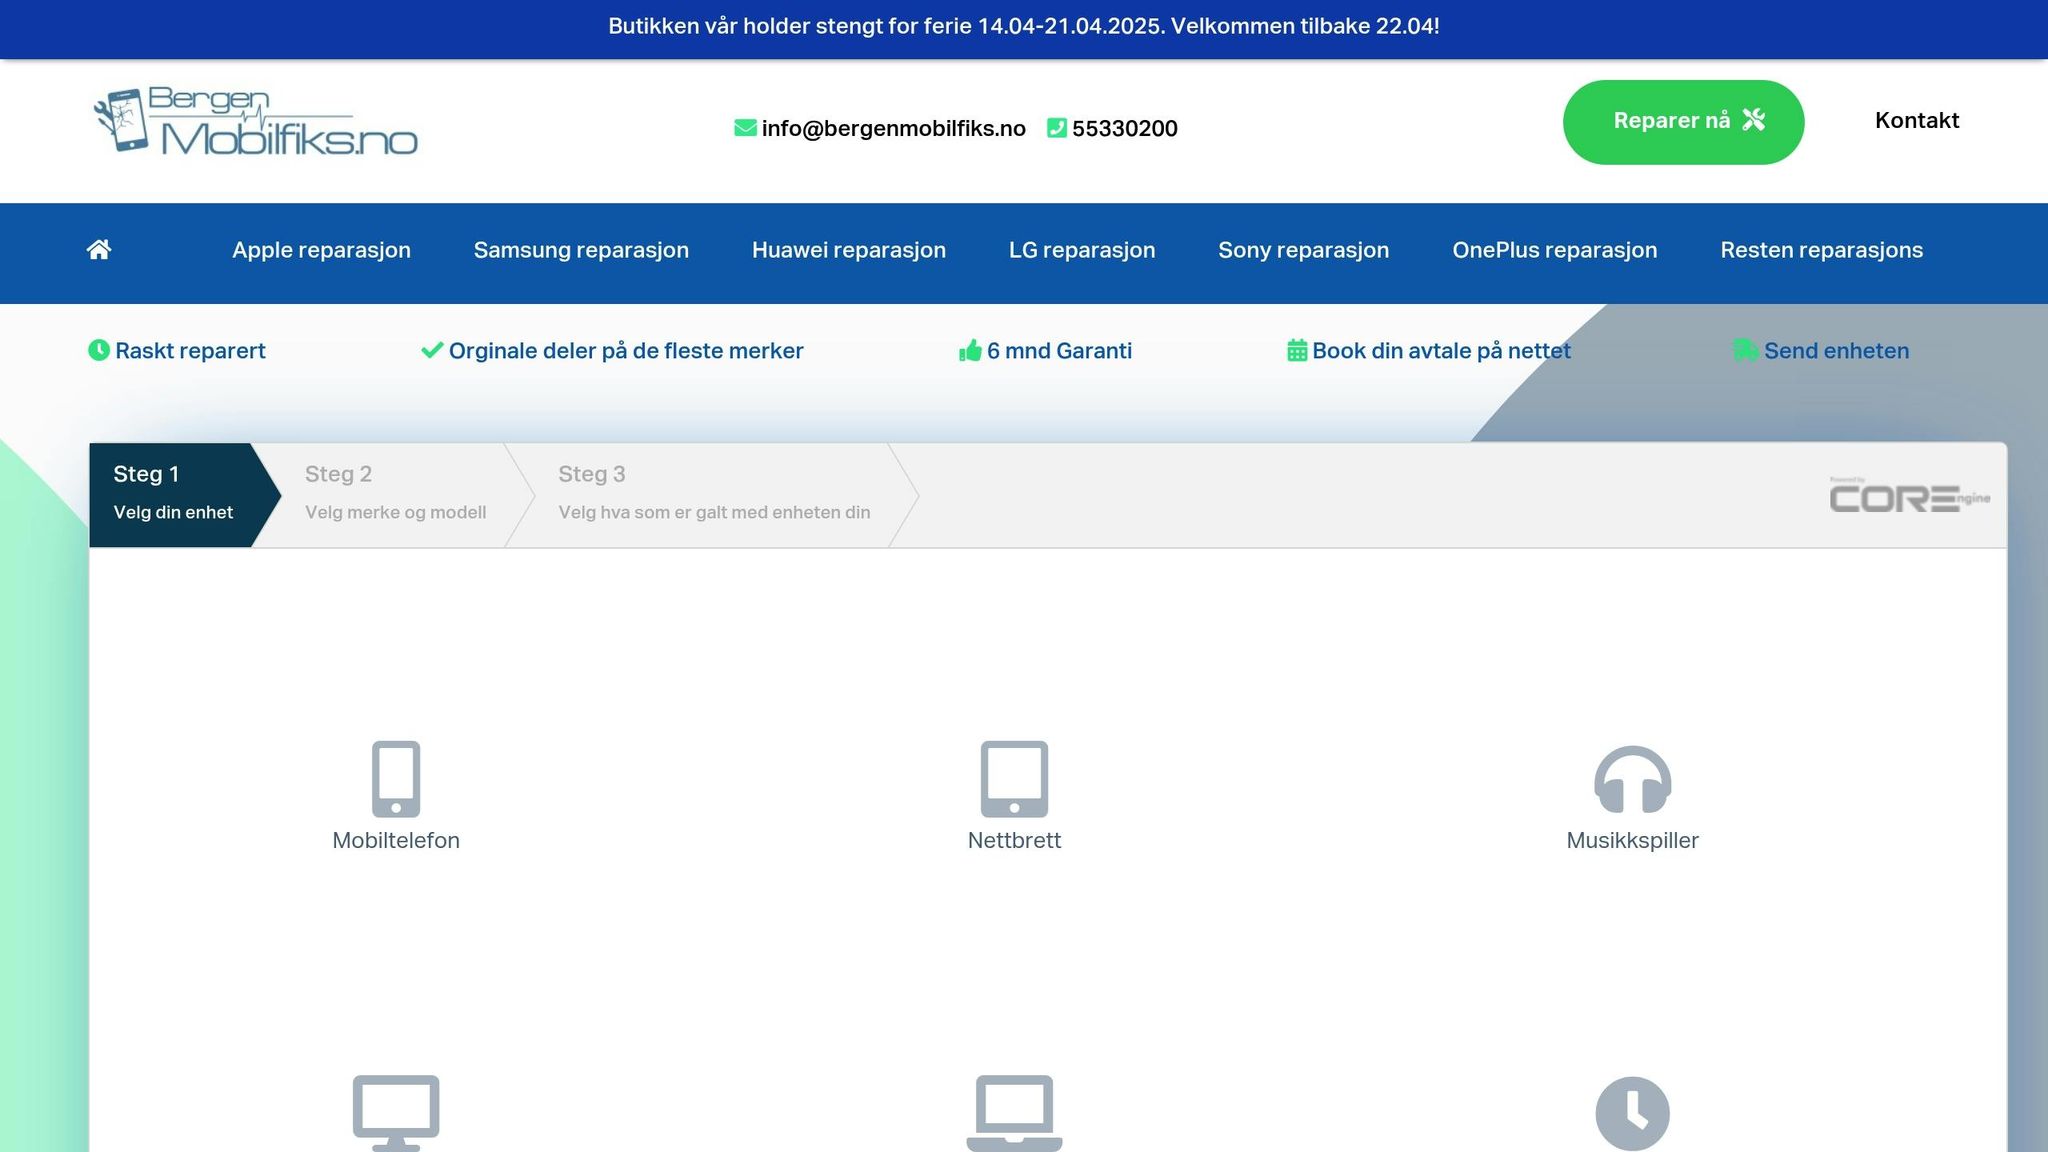The height and width of the screenshot is (1152, 2048).
Task: Open Samsung reparasjon menu
Action: pos(581,250)
